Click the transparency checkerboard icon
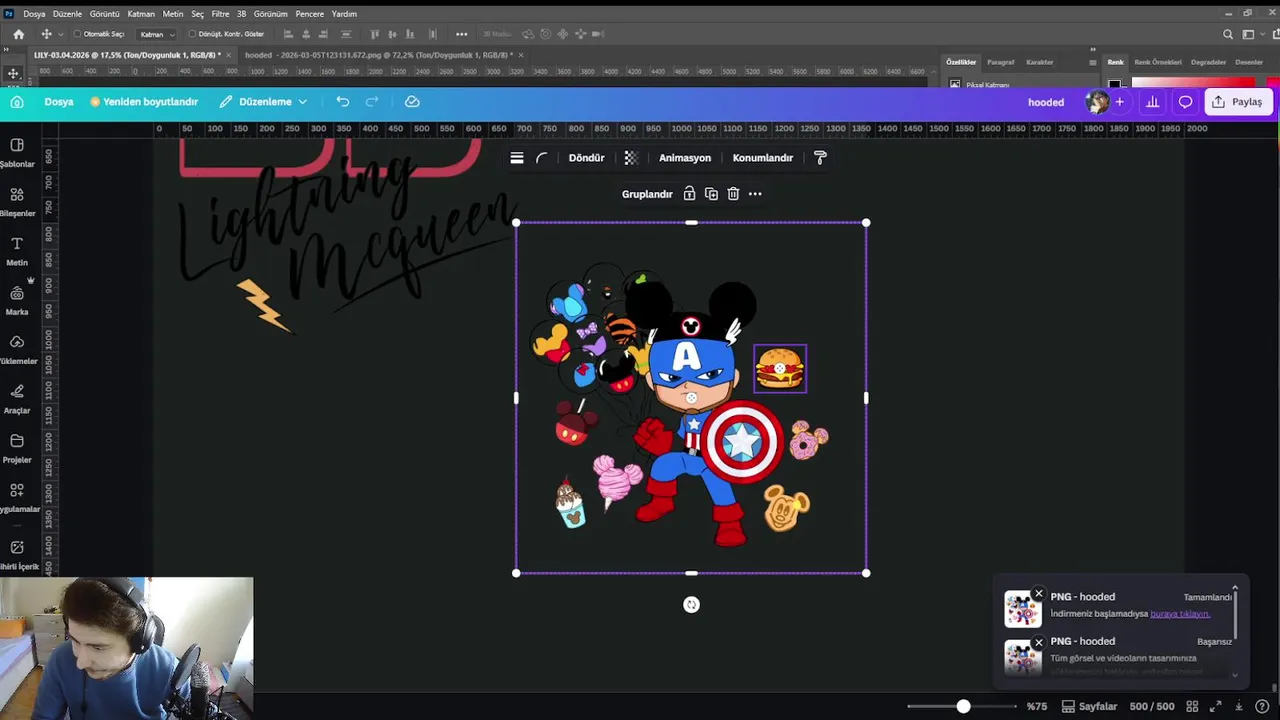1280x720 pixels. 631,158
